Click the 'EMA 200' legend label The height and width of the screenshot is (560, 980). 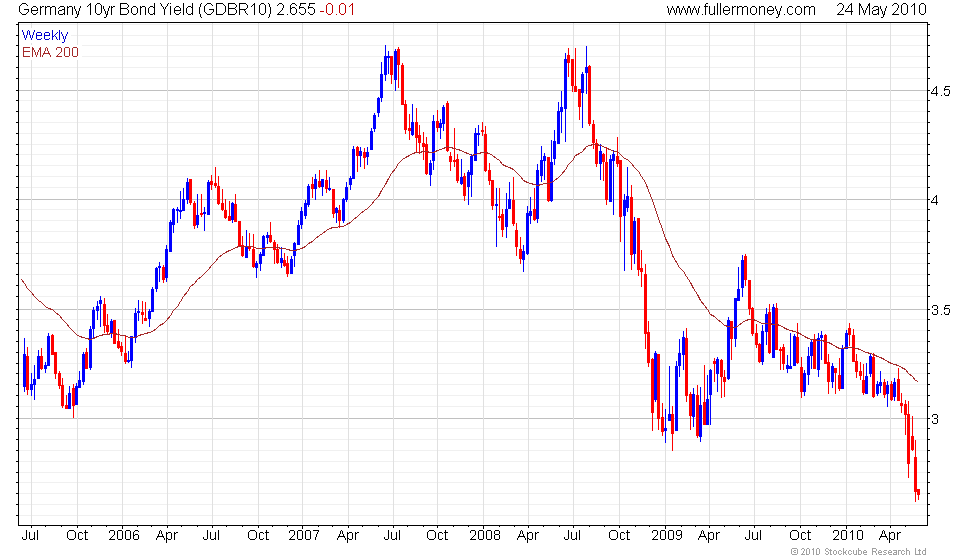[x=50, y=52]
